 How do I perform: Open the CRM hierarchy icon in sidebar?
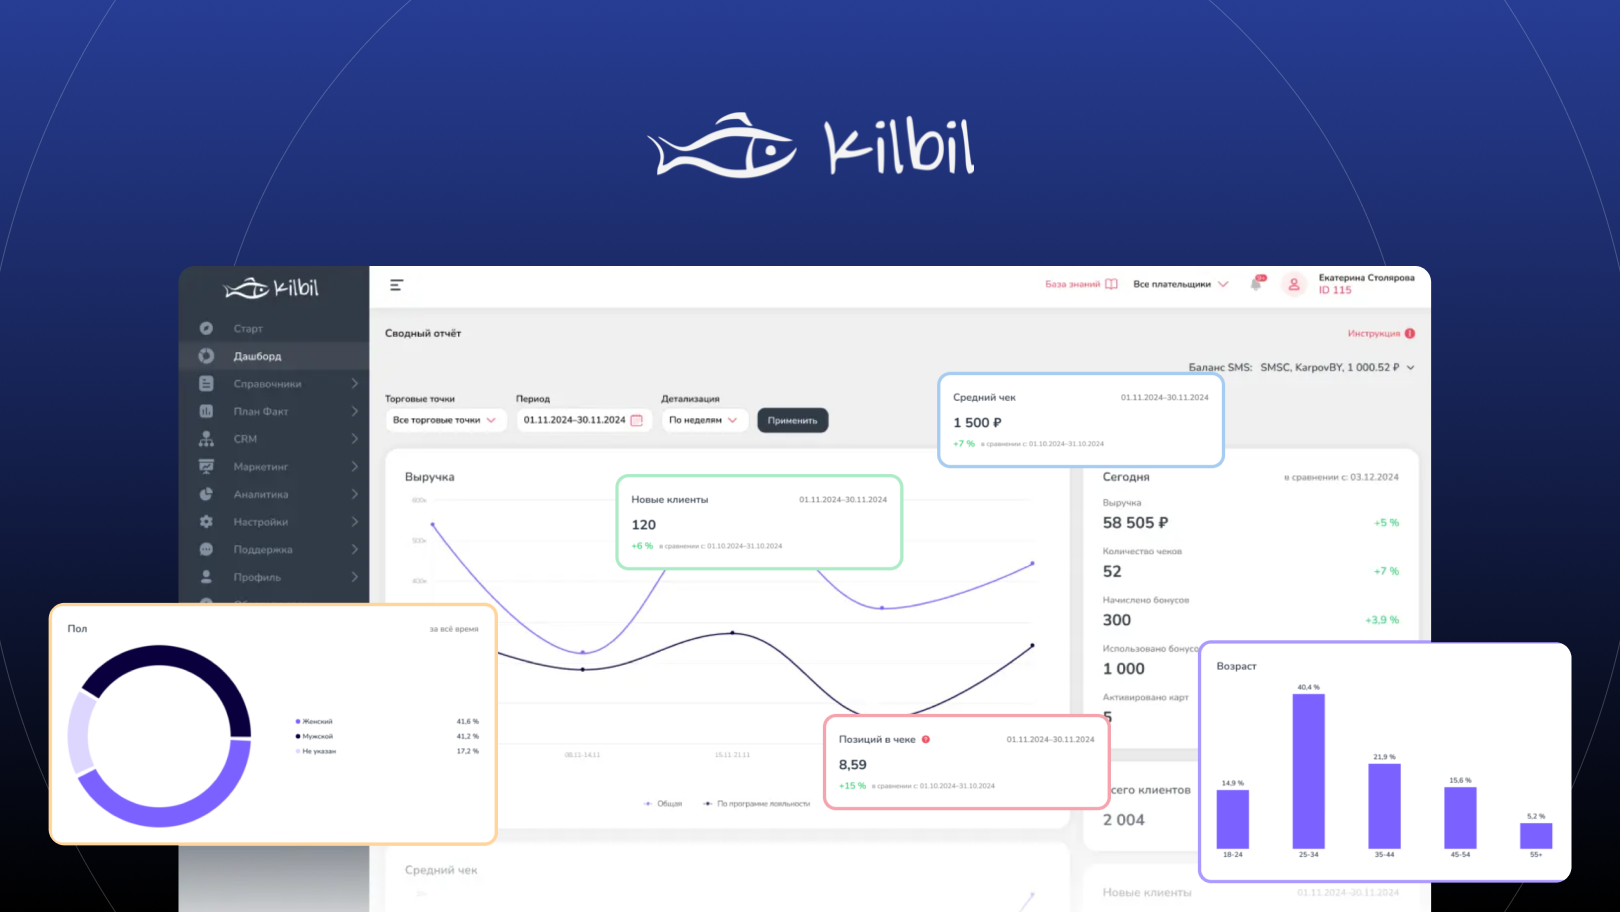pos(206,439)
